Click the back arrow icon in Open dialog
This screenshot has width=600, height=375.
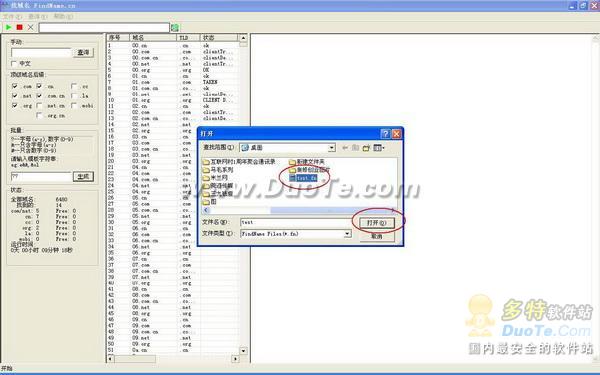coord(345,148)
